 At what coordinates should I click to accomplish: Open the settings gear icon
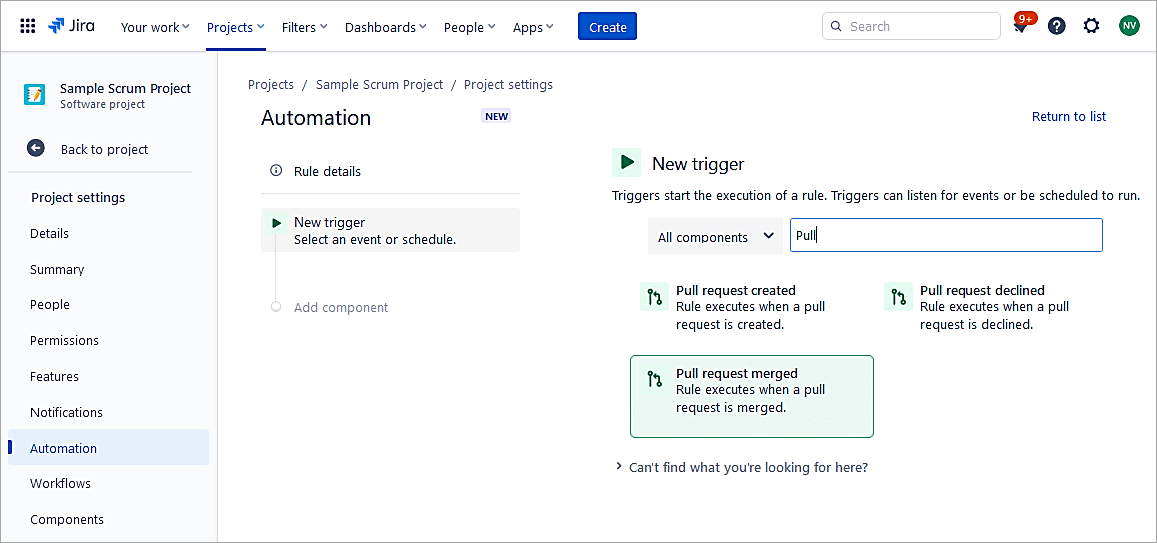[x=1091, y=26]
